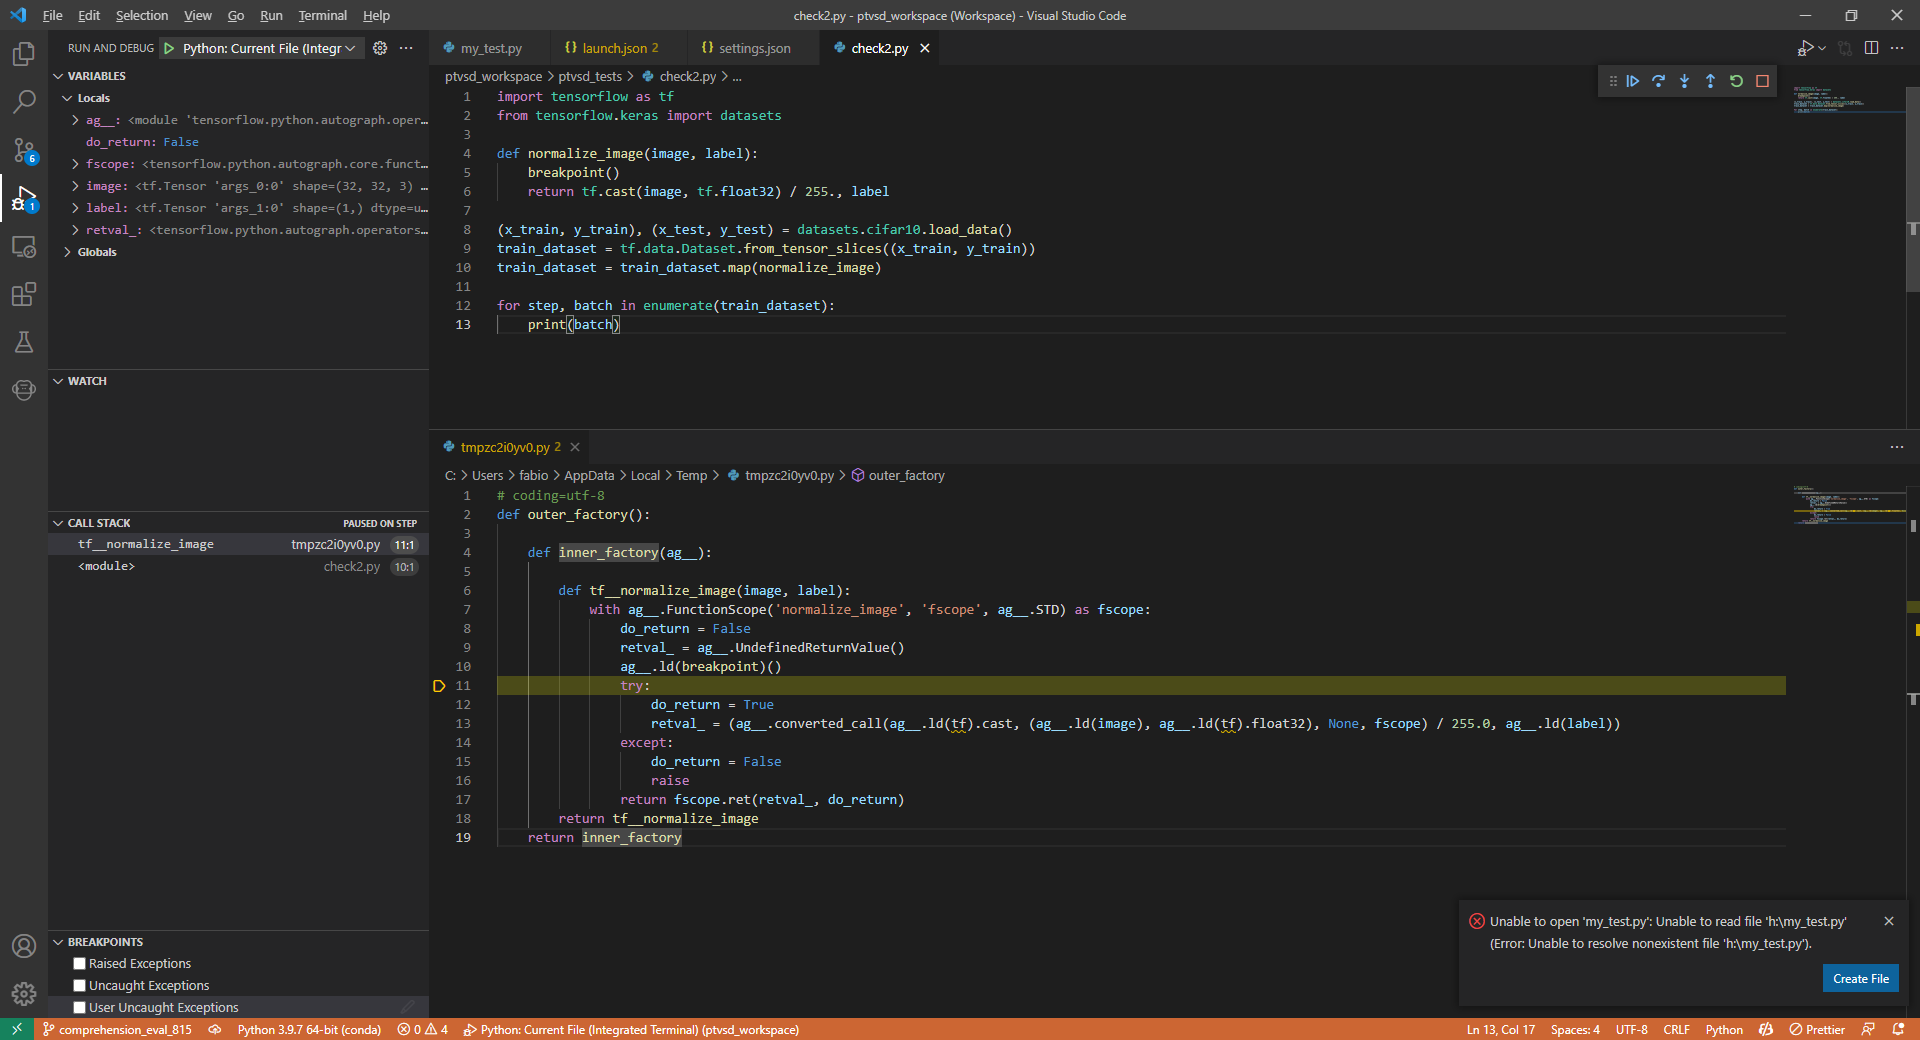
Task: Stop the debugging session
Action: click(1762, 81)
